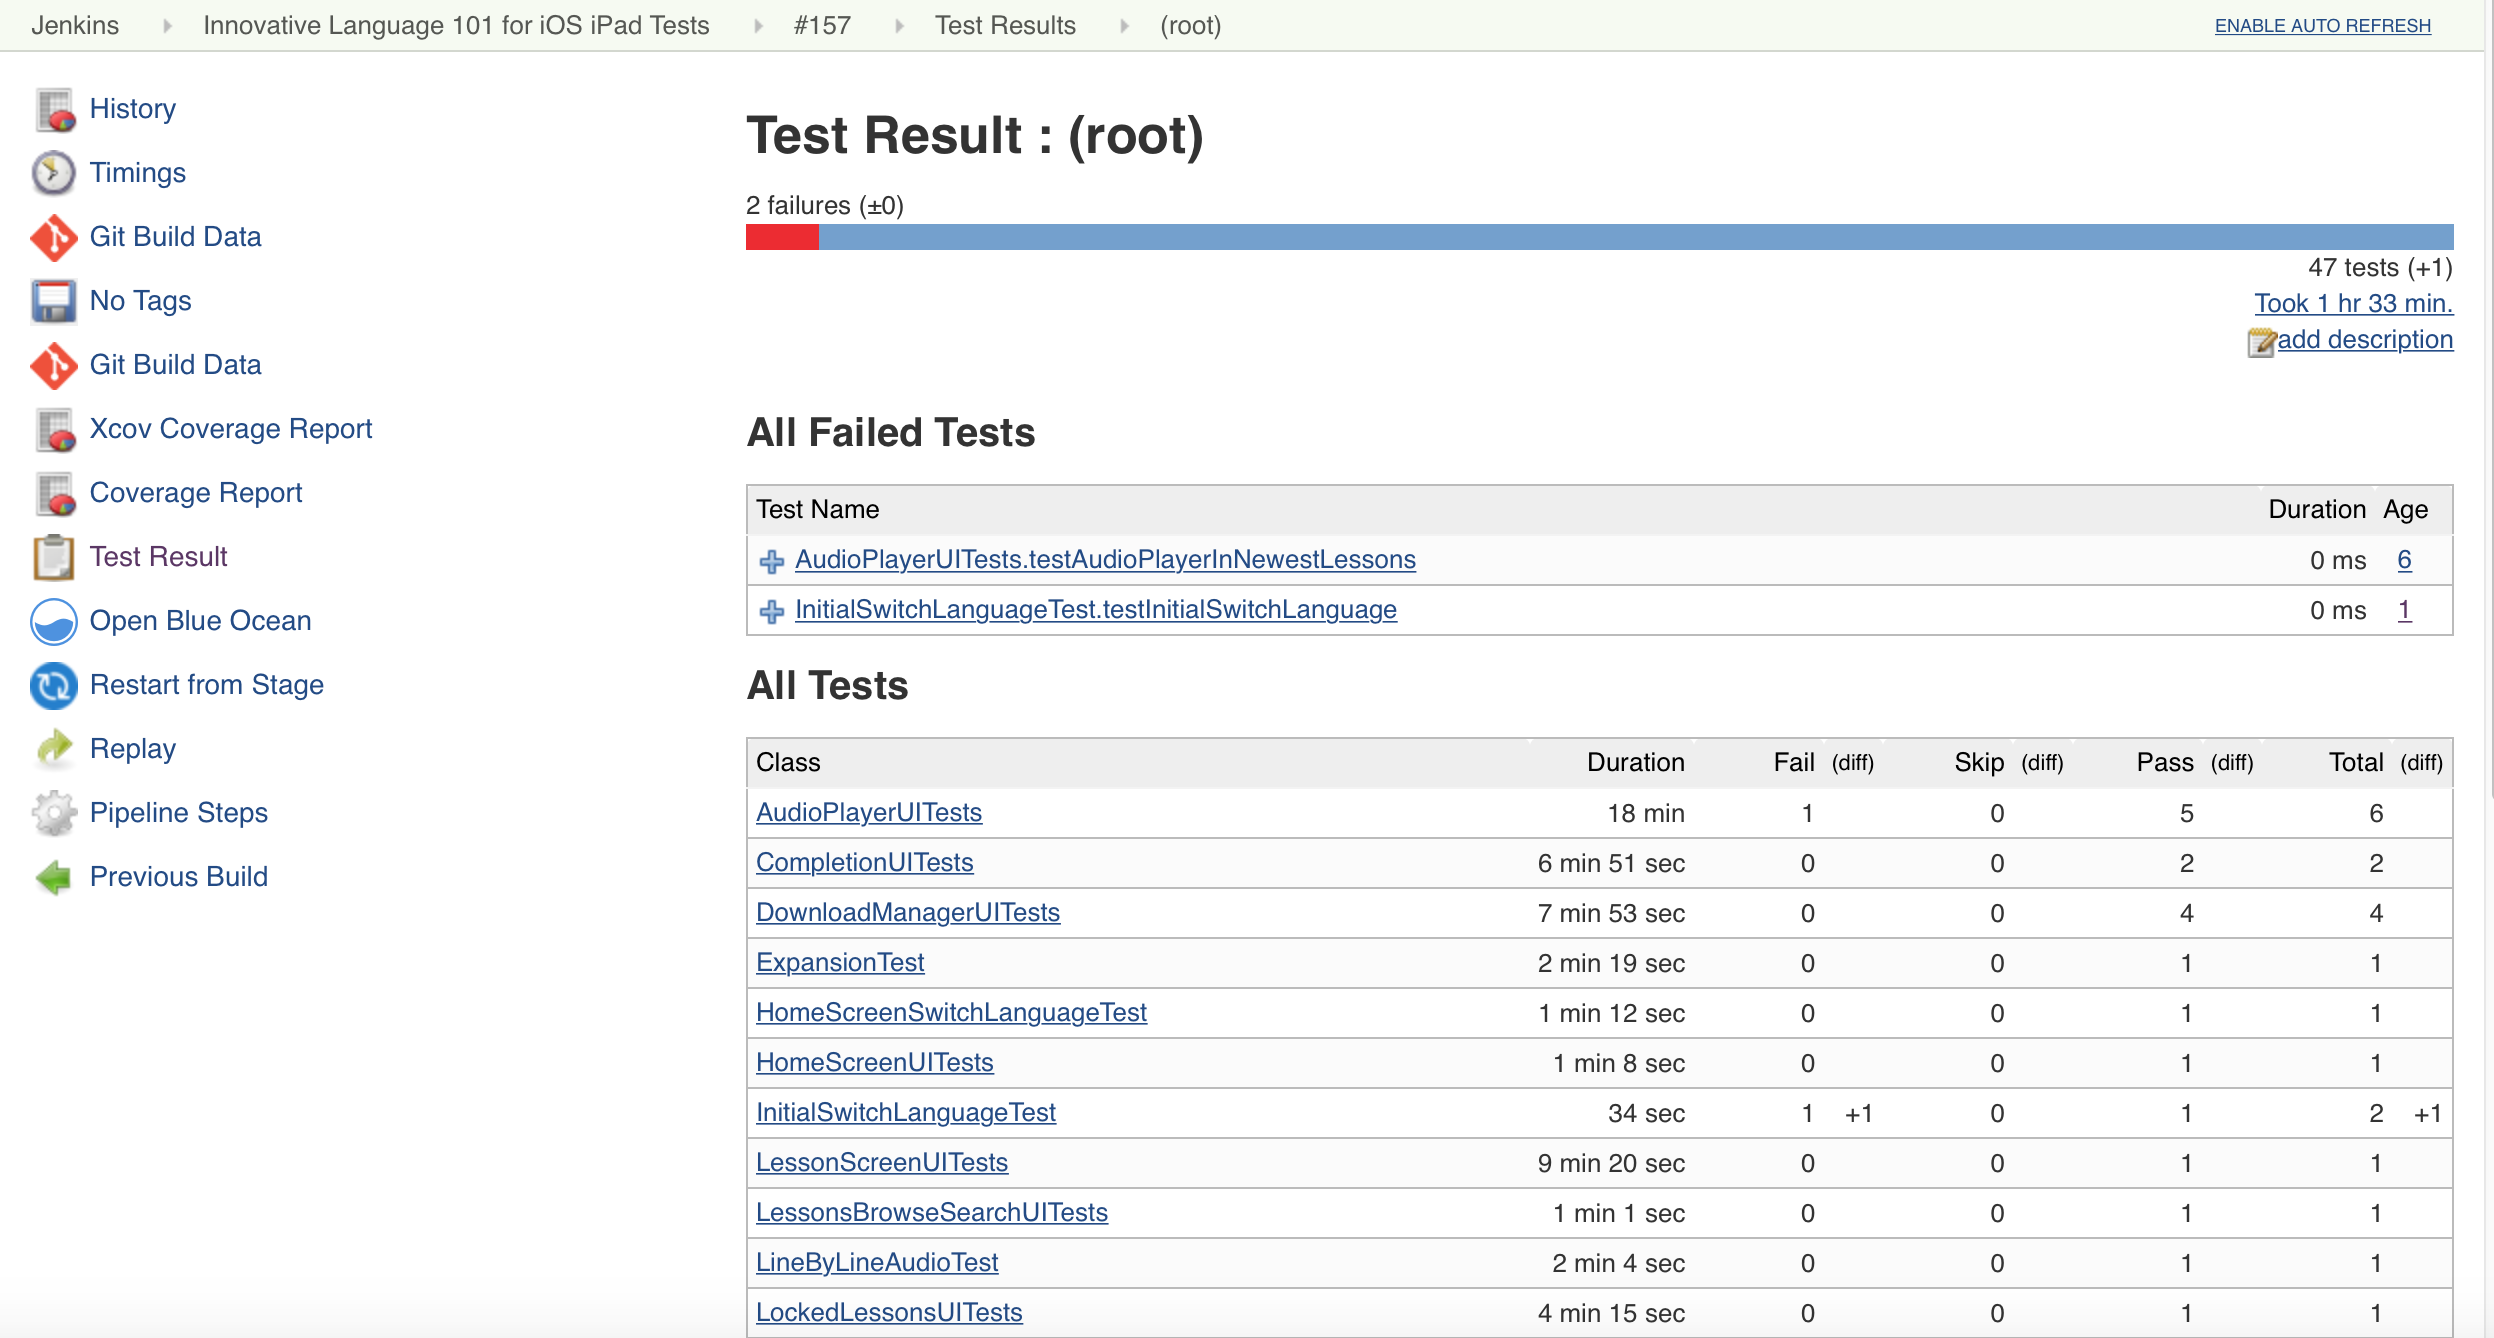Open the Timings clock icon
2494x1338 pixels.
tap(53, 173)
